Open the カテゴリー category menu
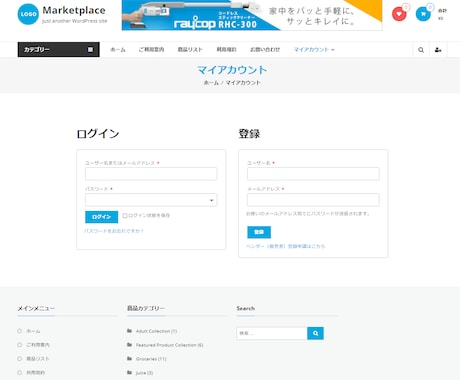Image resolution: width=460 pixels, height=380 pixels. (58, 49)
